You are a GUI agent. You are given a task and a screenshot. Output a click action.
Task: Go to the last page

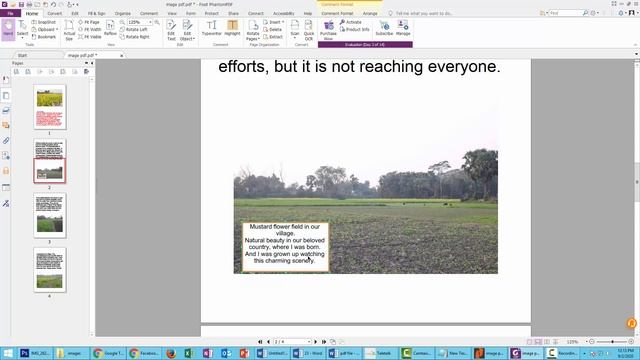pos(324,342)
